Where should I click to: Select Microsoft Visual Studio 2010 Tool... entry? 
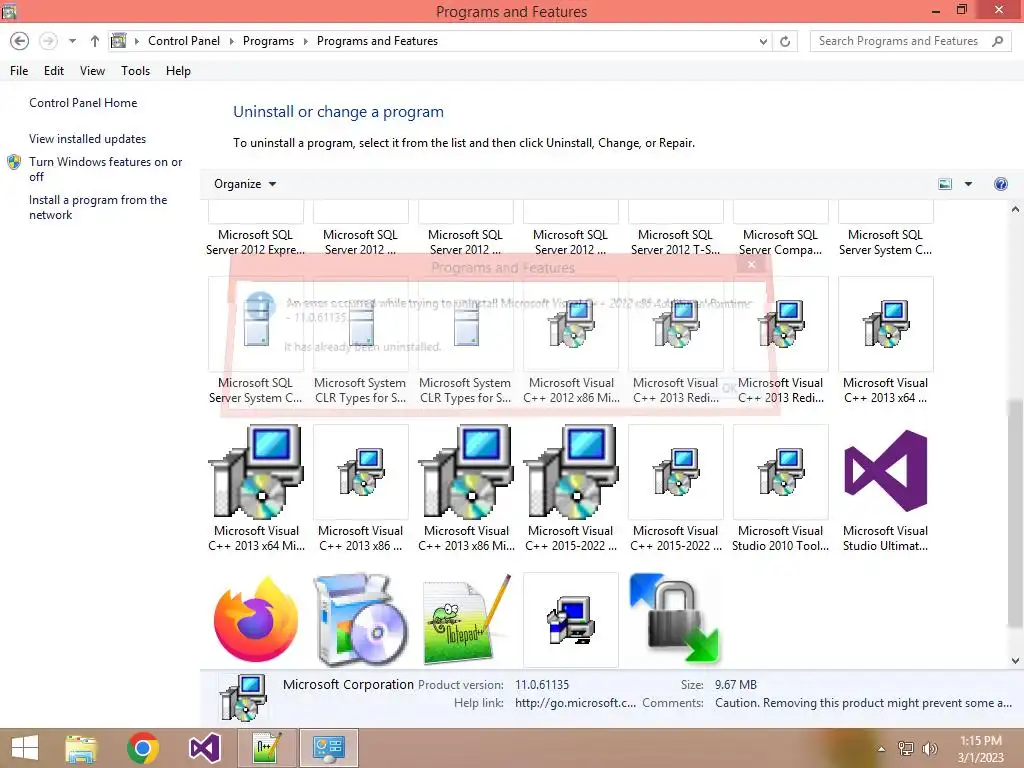[x=780, y=488]
